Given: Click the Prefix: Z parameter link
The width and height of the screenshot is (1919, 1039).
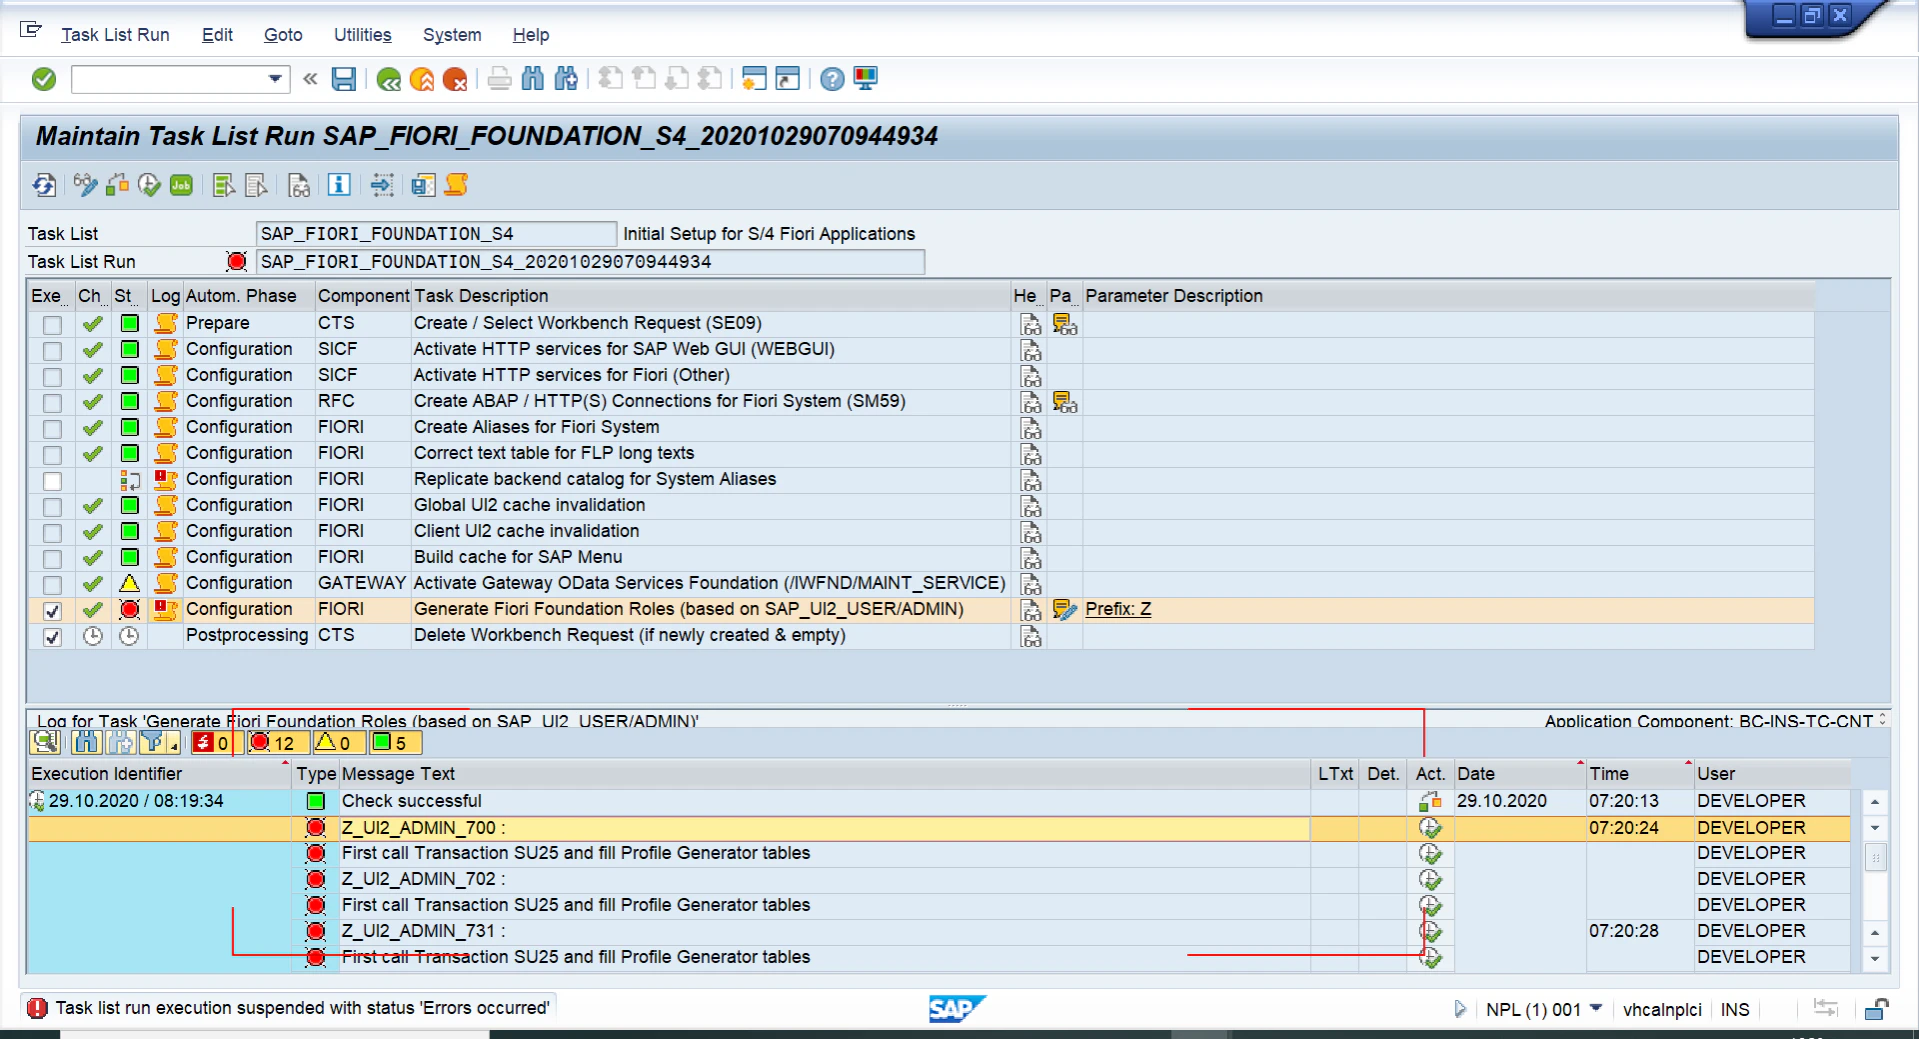Looking at the screenshot, I should click(1118, 609).
